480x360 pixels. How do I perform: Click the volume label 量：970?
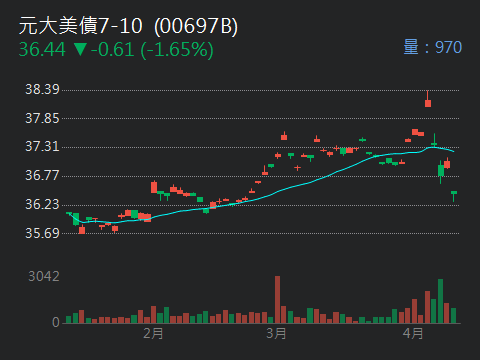coord(433,47)
